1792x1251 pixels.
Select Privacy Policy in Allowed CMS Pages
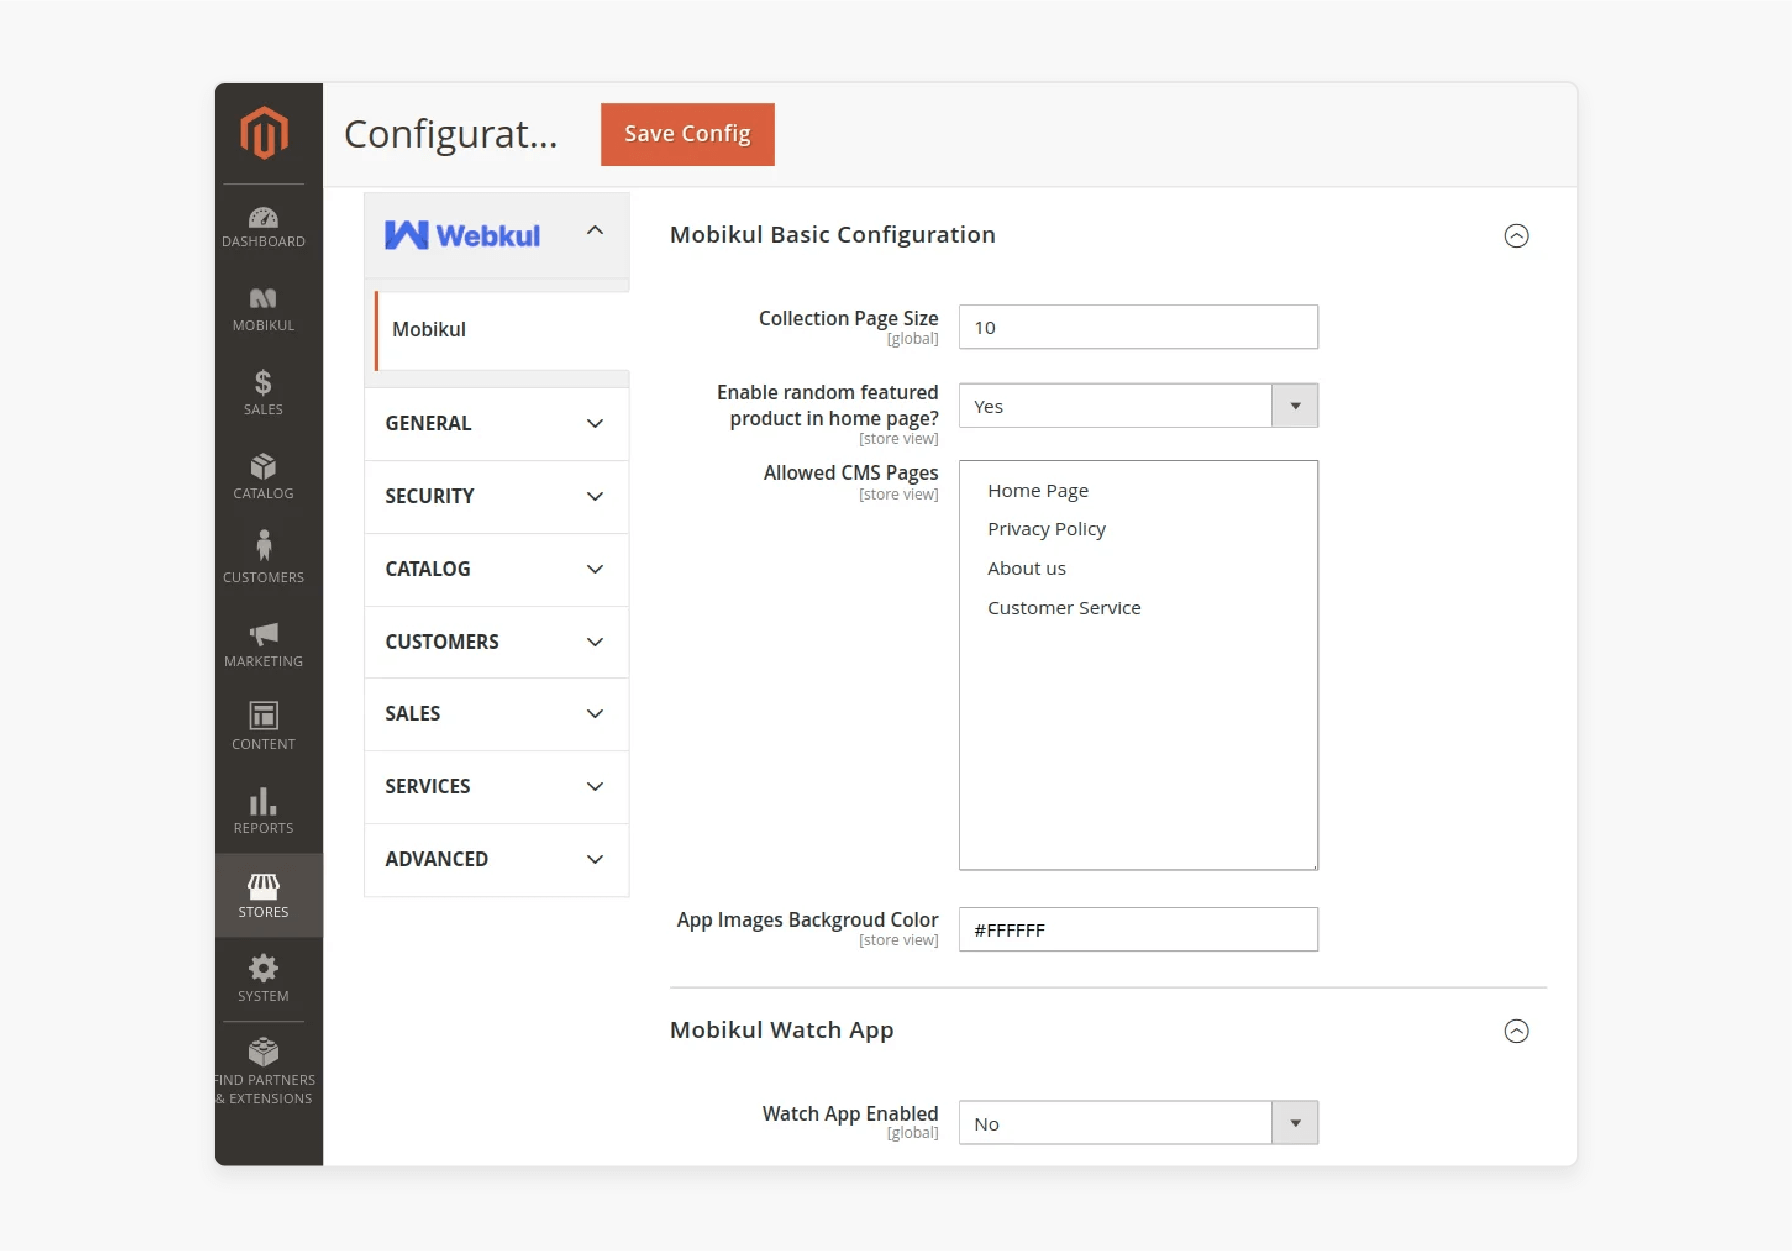(x=1046, y=529)
